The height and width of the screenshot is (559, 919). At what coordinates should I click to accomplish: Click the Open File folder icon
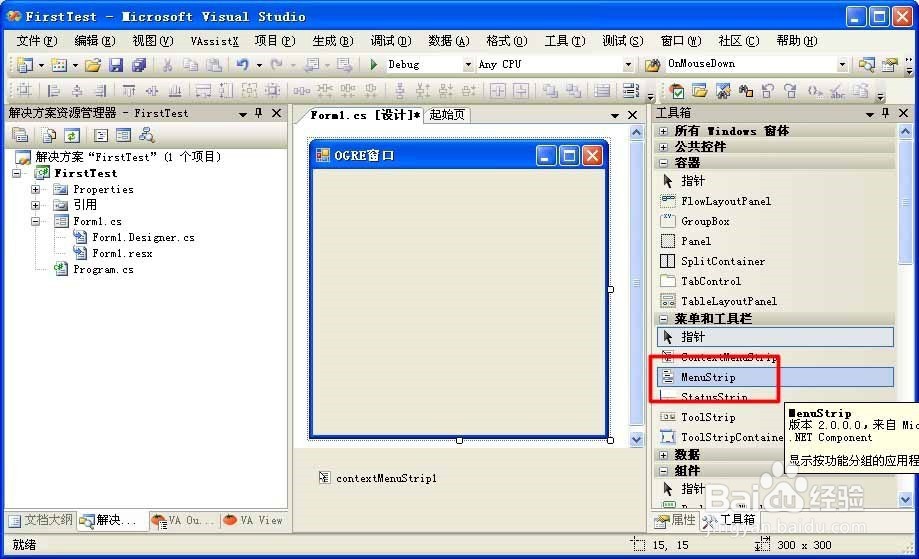[x=93, y=64]
